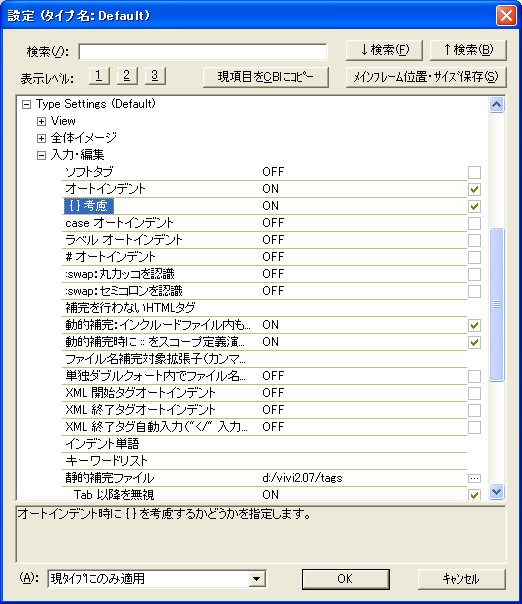Enable case オートインデント checkbox
This screenshot has width=522, height=604.
coord(474,223)
